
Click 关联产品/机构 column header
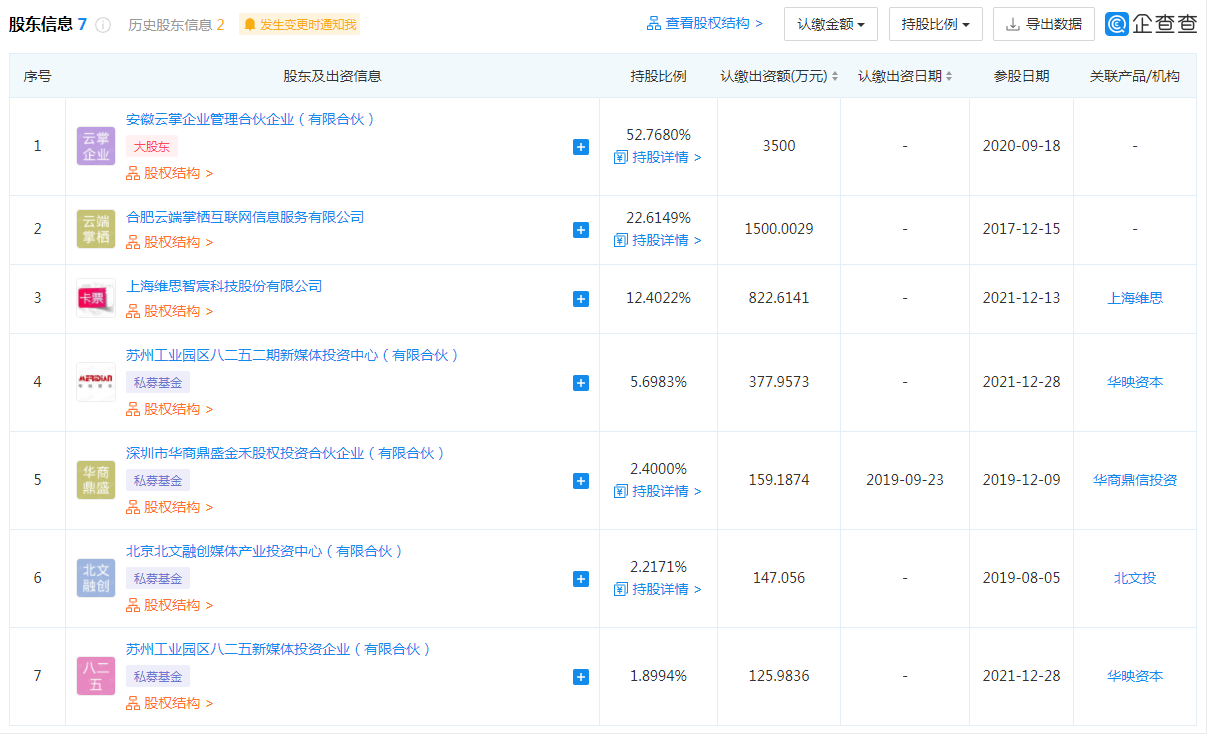coord(1135,76)
